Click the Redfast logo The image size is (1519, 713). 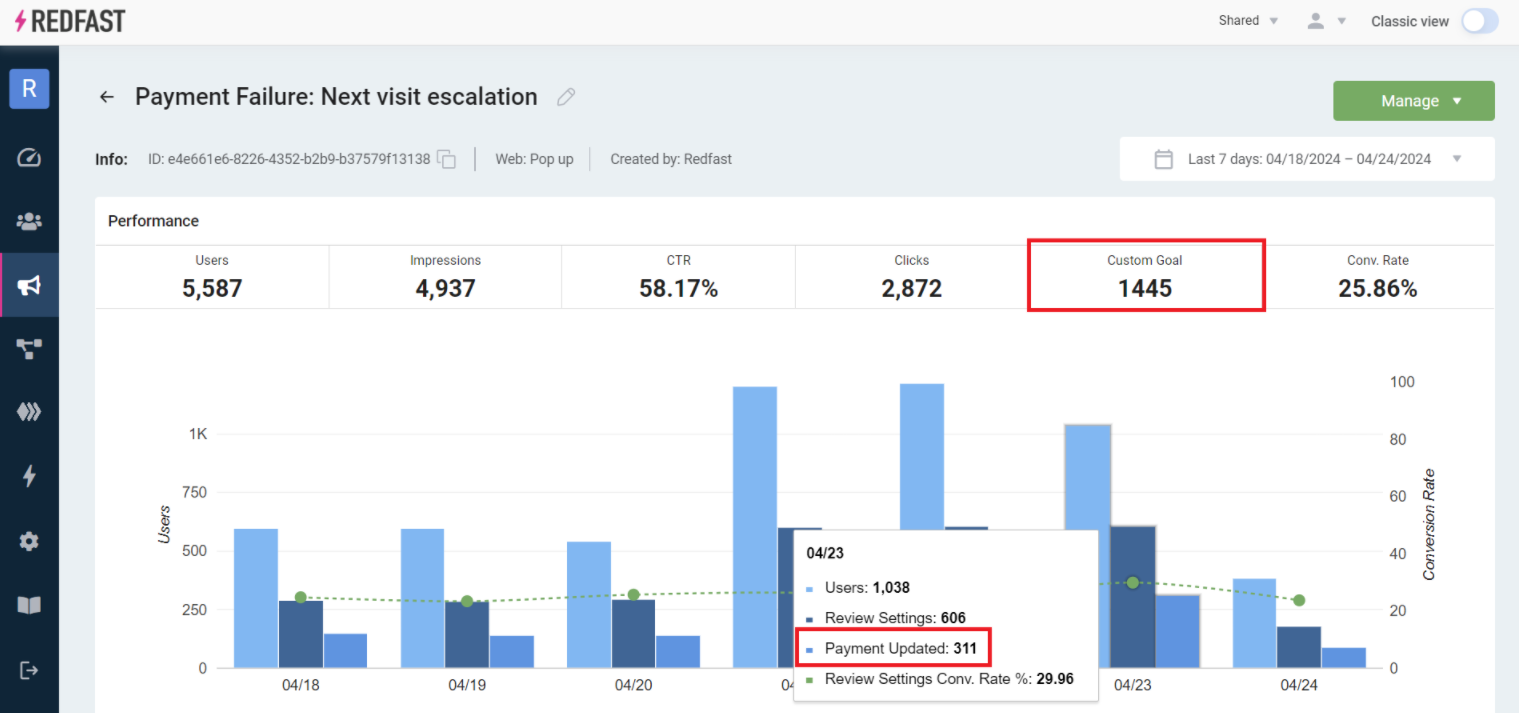[70, 21]
